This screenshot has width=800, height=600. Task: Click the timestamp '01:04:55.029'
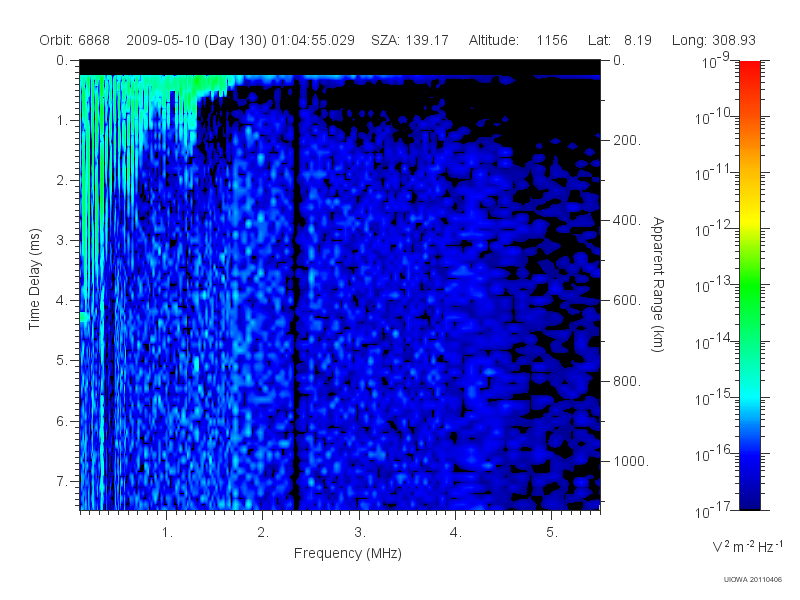point(313,40)
